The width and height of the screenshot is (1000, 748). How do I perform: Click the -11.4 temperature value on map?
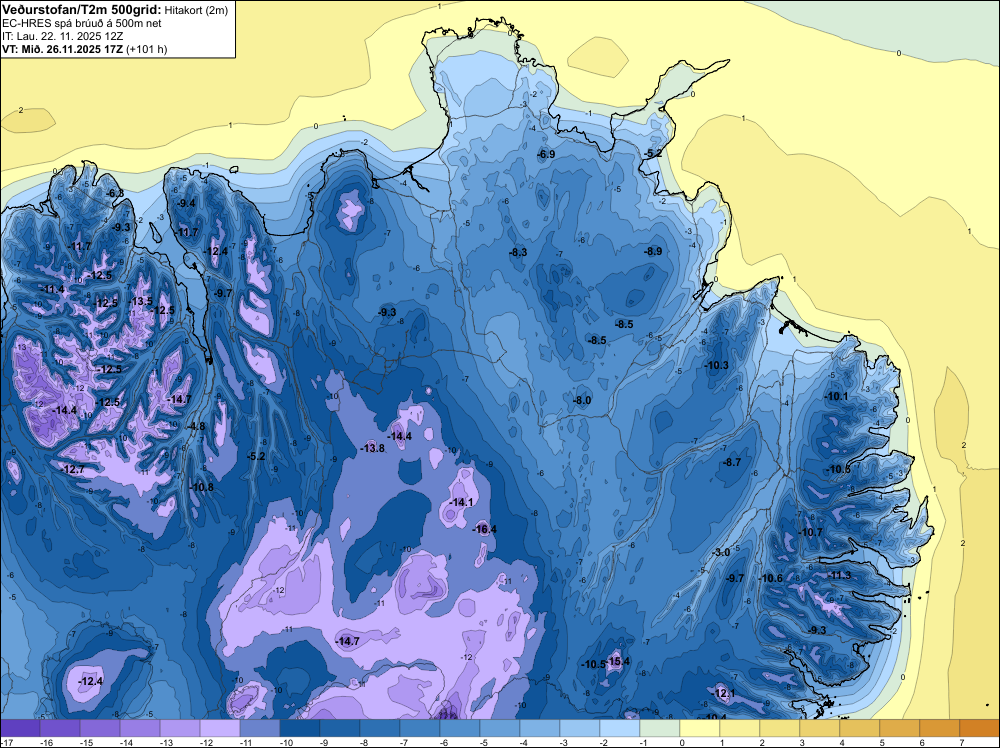52,290
